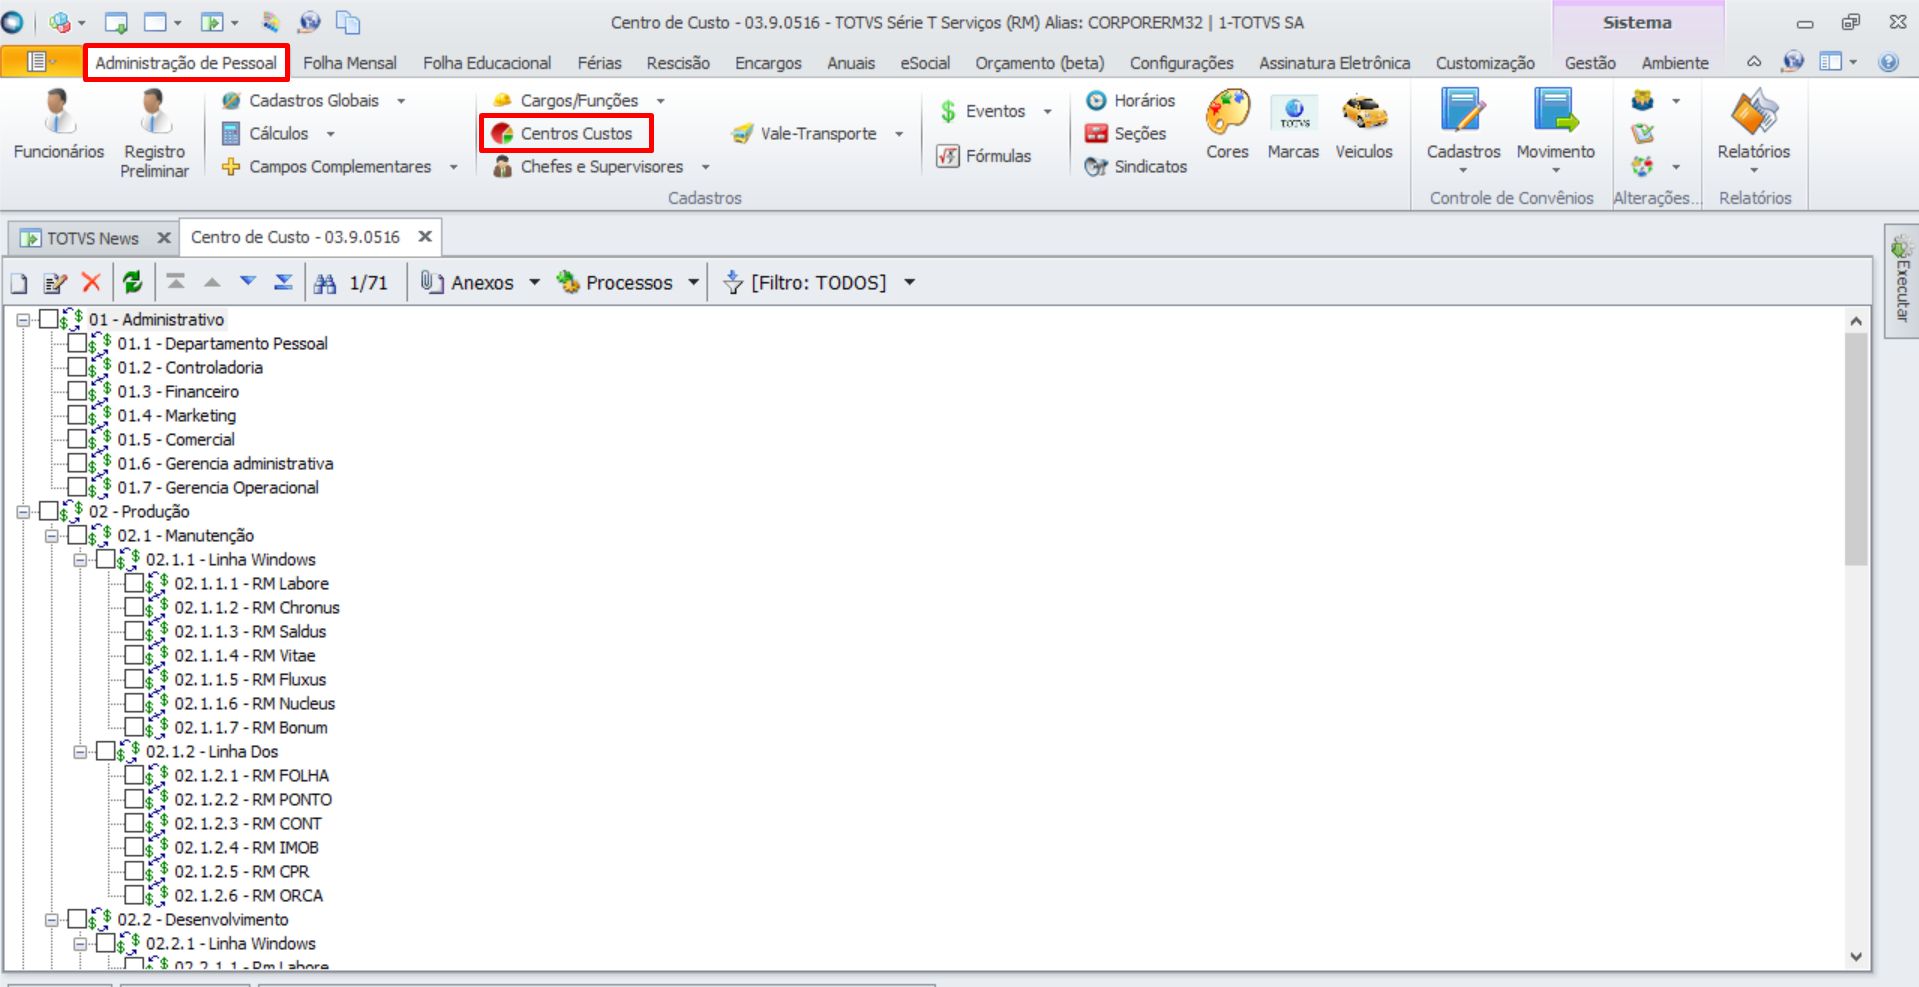
Task: Open the Férias ribbon tab
Action: point(599,62)
